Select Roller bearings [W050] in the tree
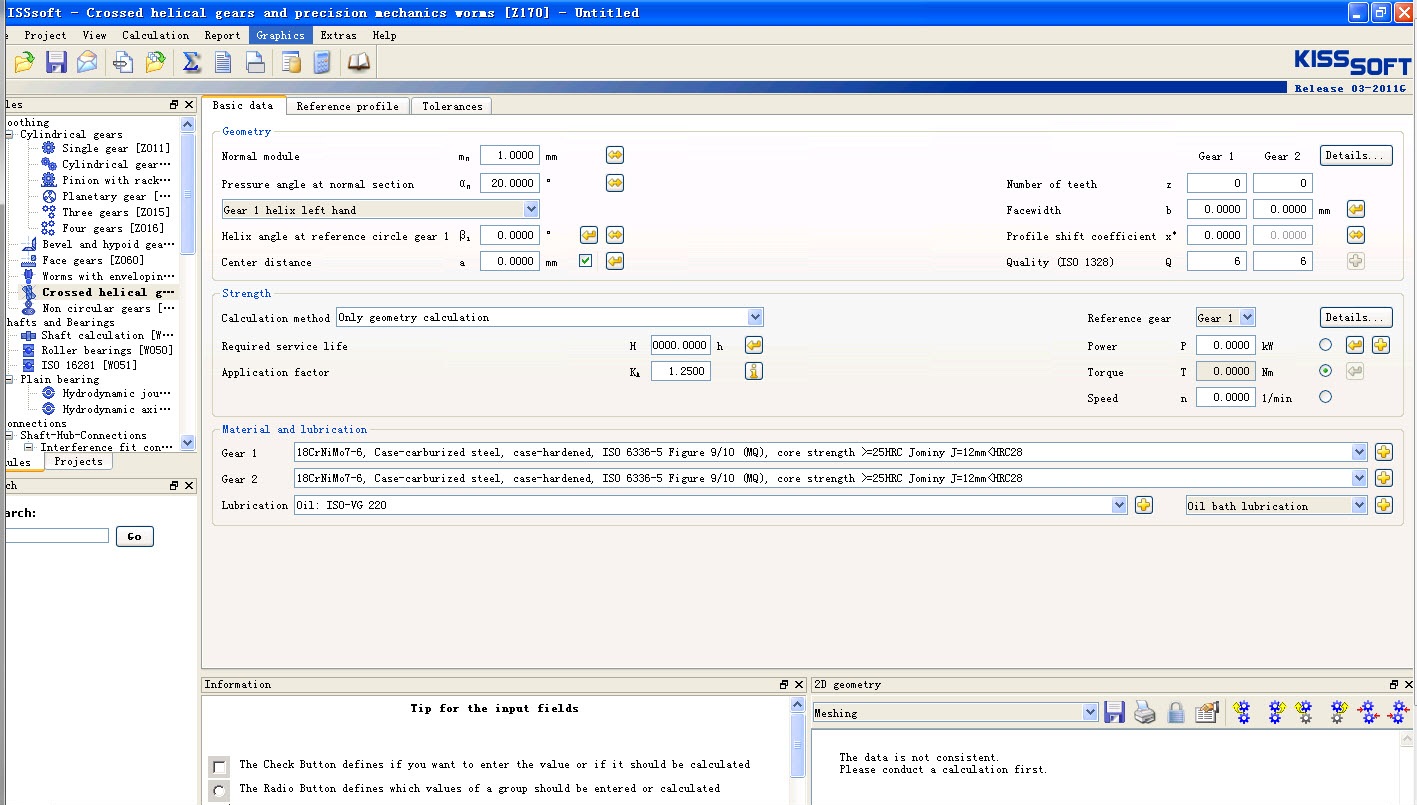The image size is (1417, 805). tap(107, 350)
